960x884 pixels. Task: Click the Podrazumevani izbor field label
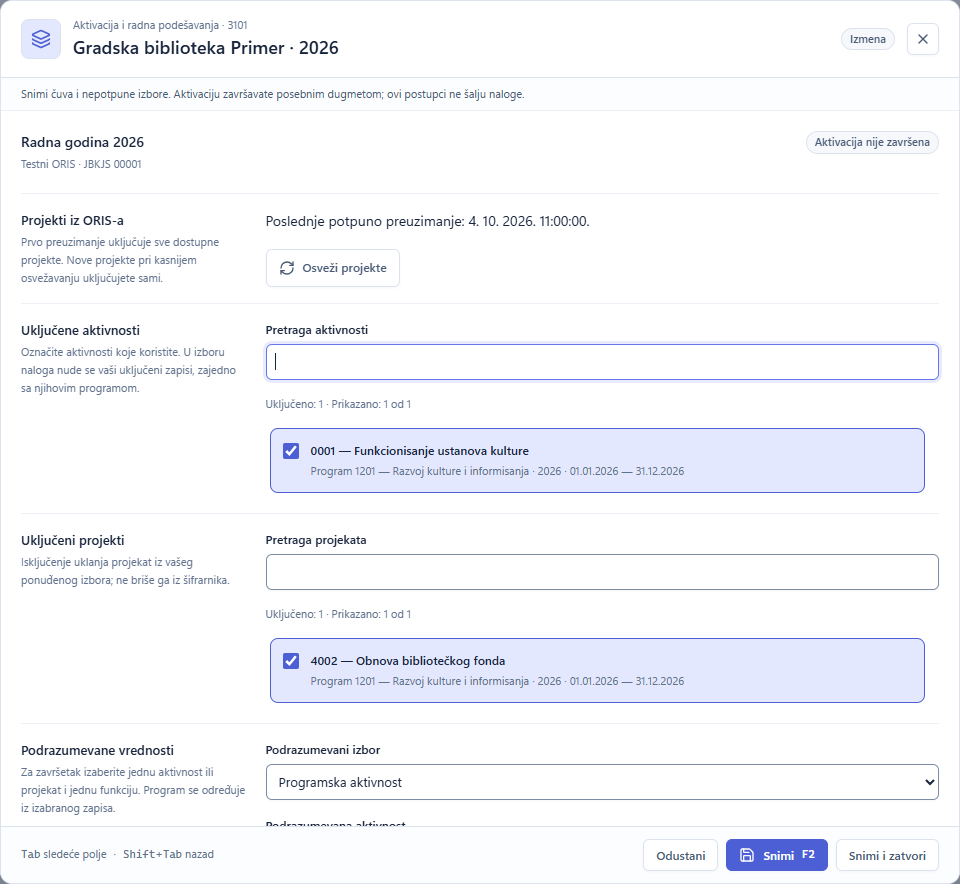[x=323, y=750]
